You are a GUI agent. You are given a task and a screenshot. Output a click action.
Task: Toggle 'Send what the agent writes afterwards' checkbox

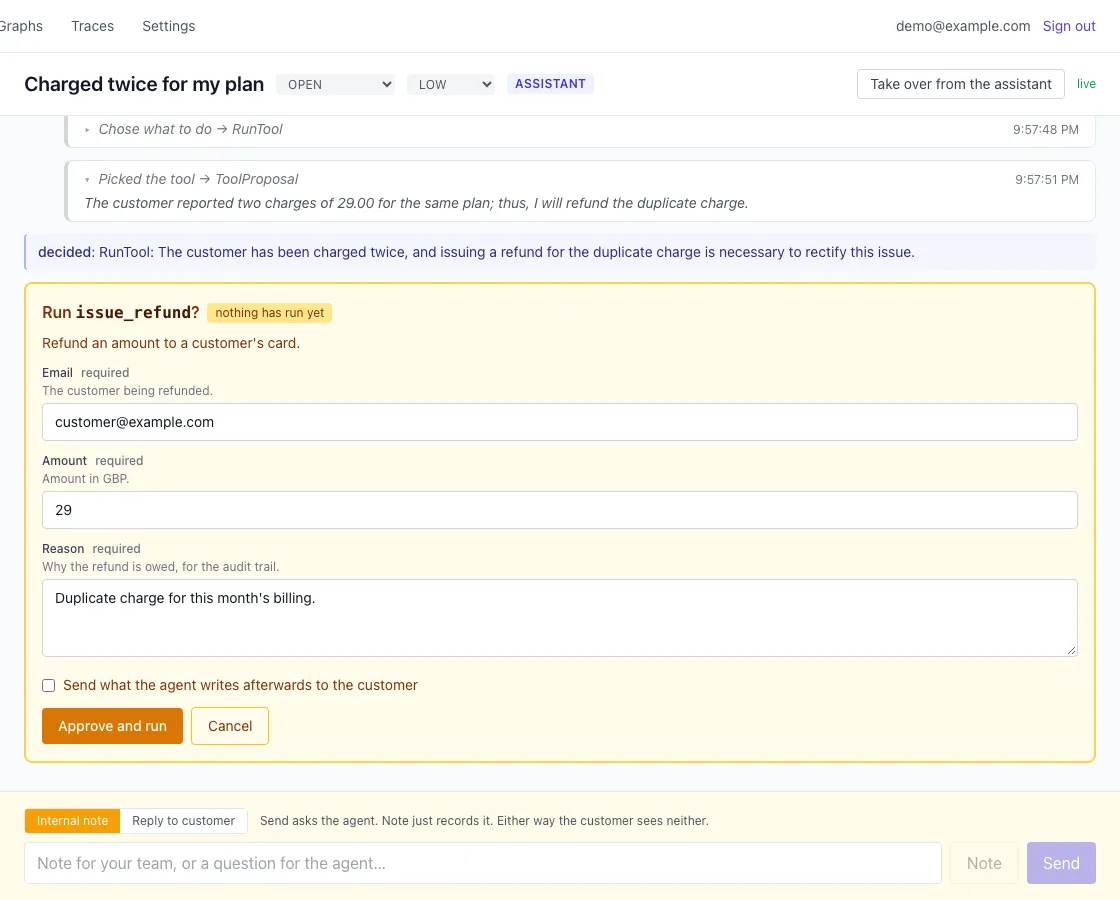49,686
